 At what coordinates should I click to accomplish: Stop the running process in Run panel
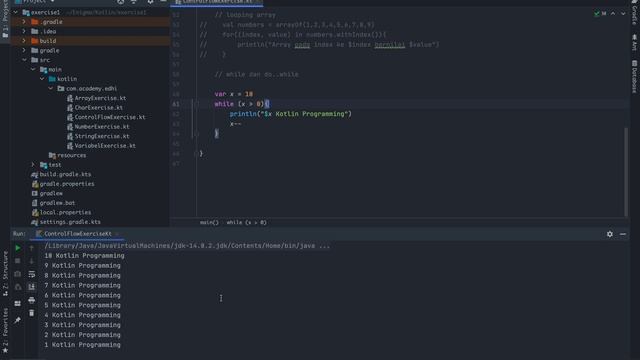click(18, 260)
